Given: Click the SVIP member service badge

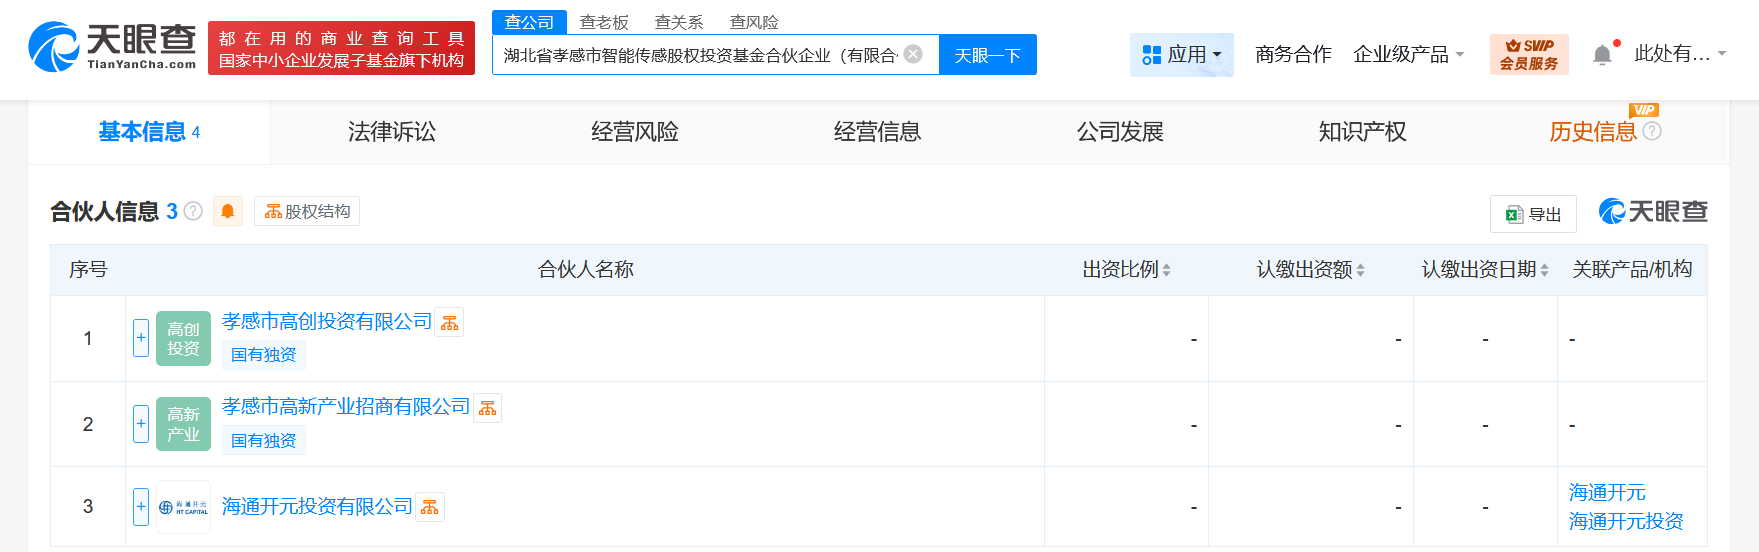Looking at the screenshot, I should click(x=1528, y=54).
